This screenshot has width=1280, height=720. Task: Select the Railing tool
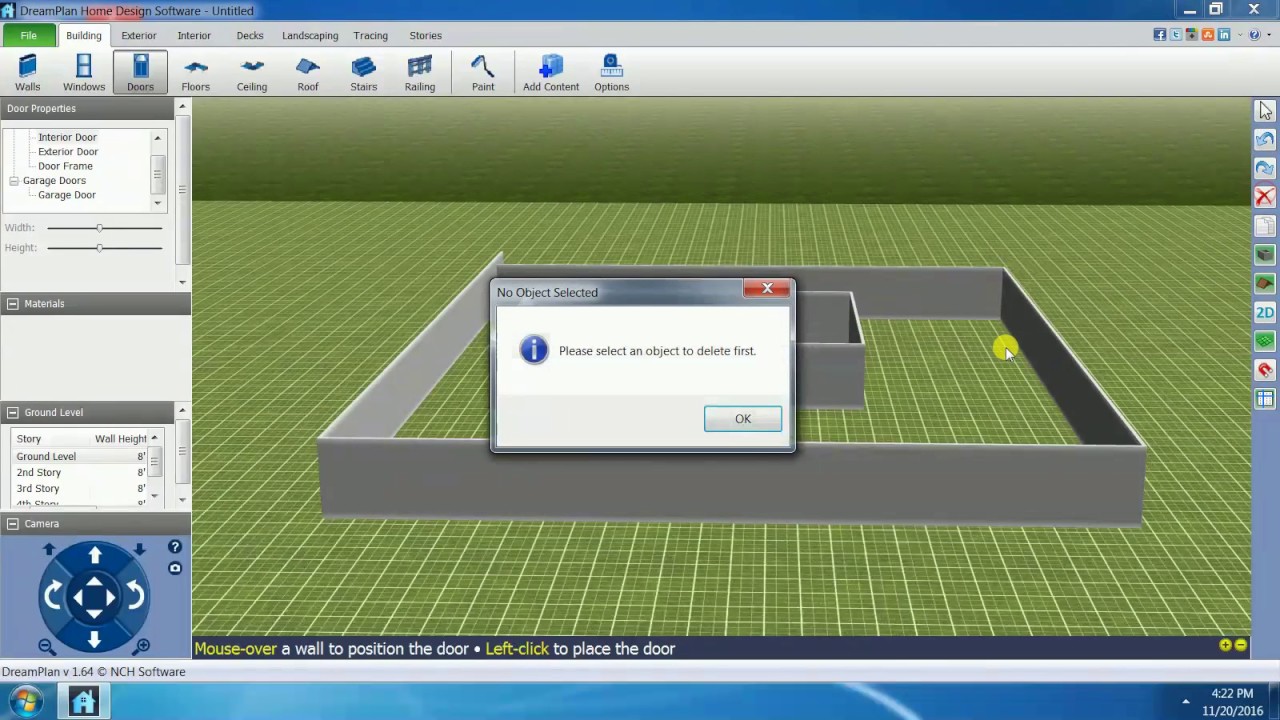(x=420, y=73)
